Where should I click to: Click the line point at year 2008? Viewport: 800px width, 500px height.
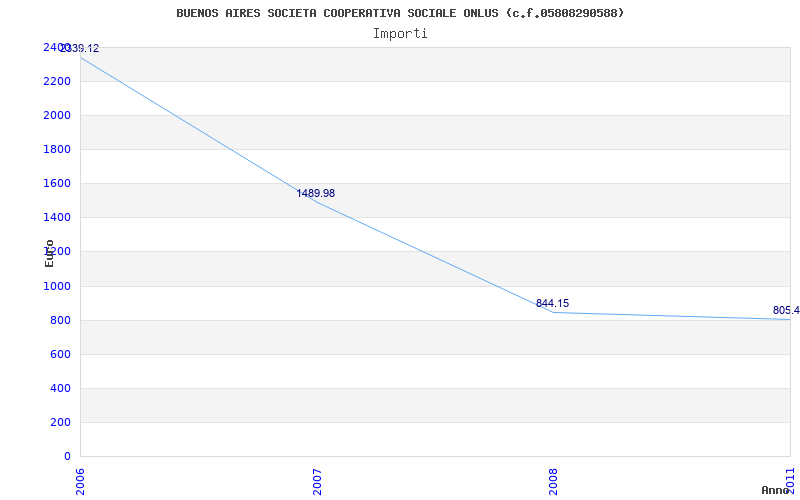coord(554,312)
